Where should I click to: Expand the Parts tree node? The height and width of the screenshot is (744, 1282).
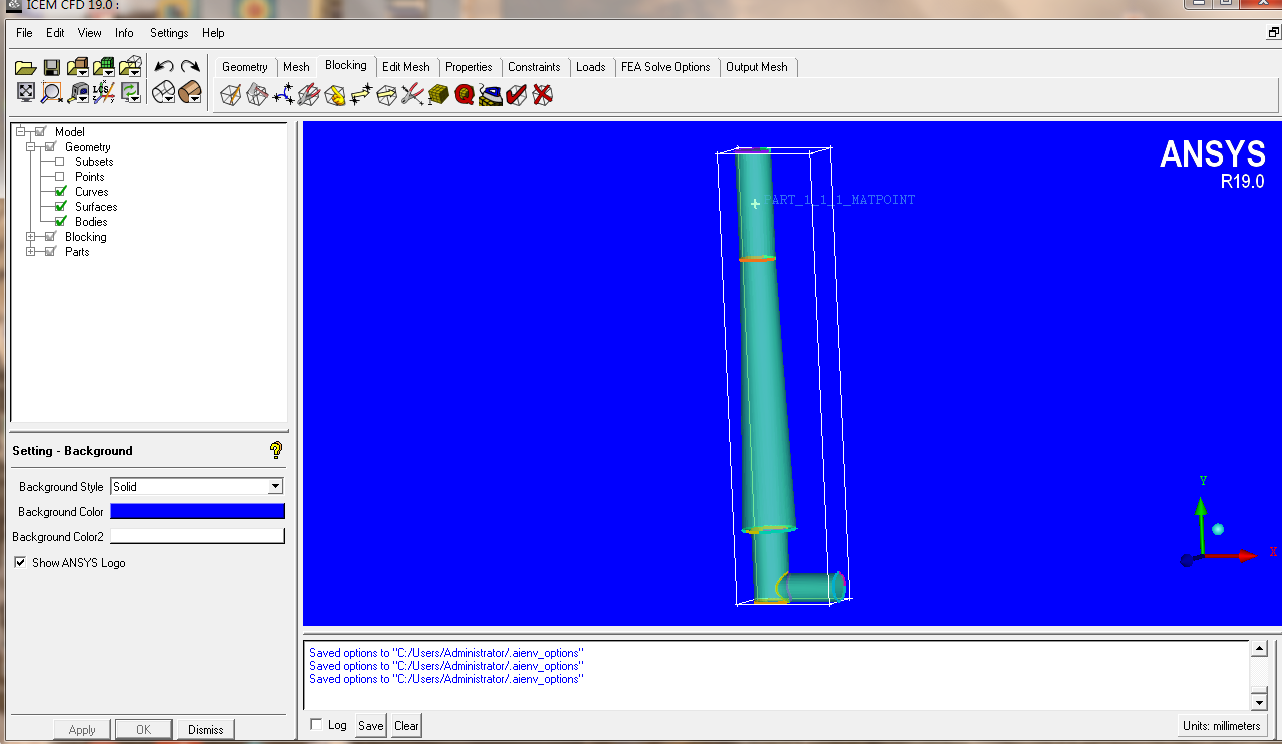click(31, 252)
